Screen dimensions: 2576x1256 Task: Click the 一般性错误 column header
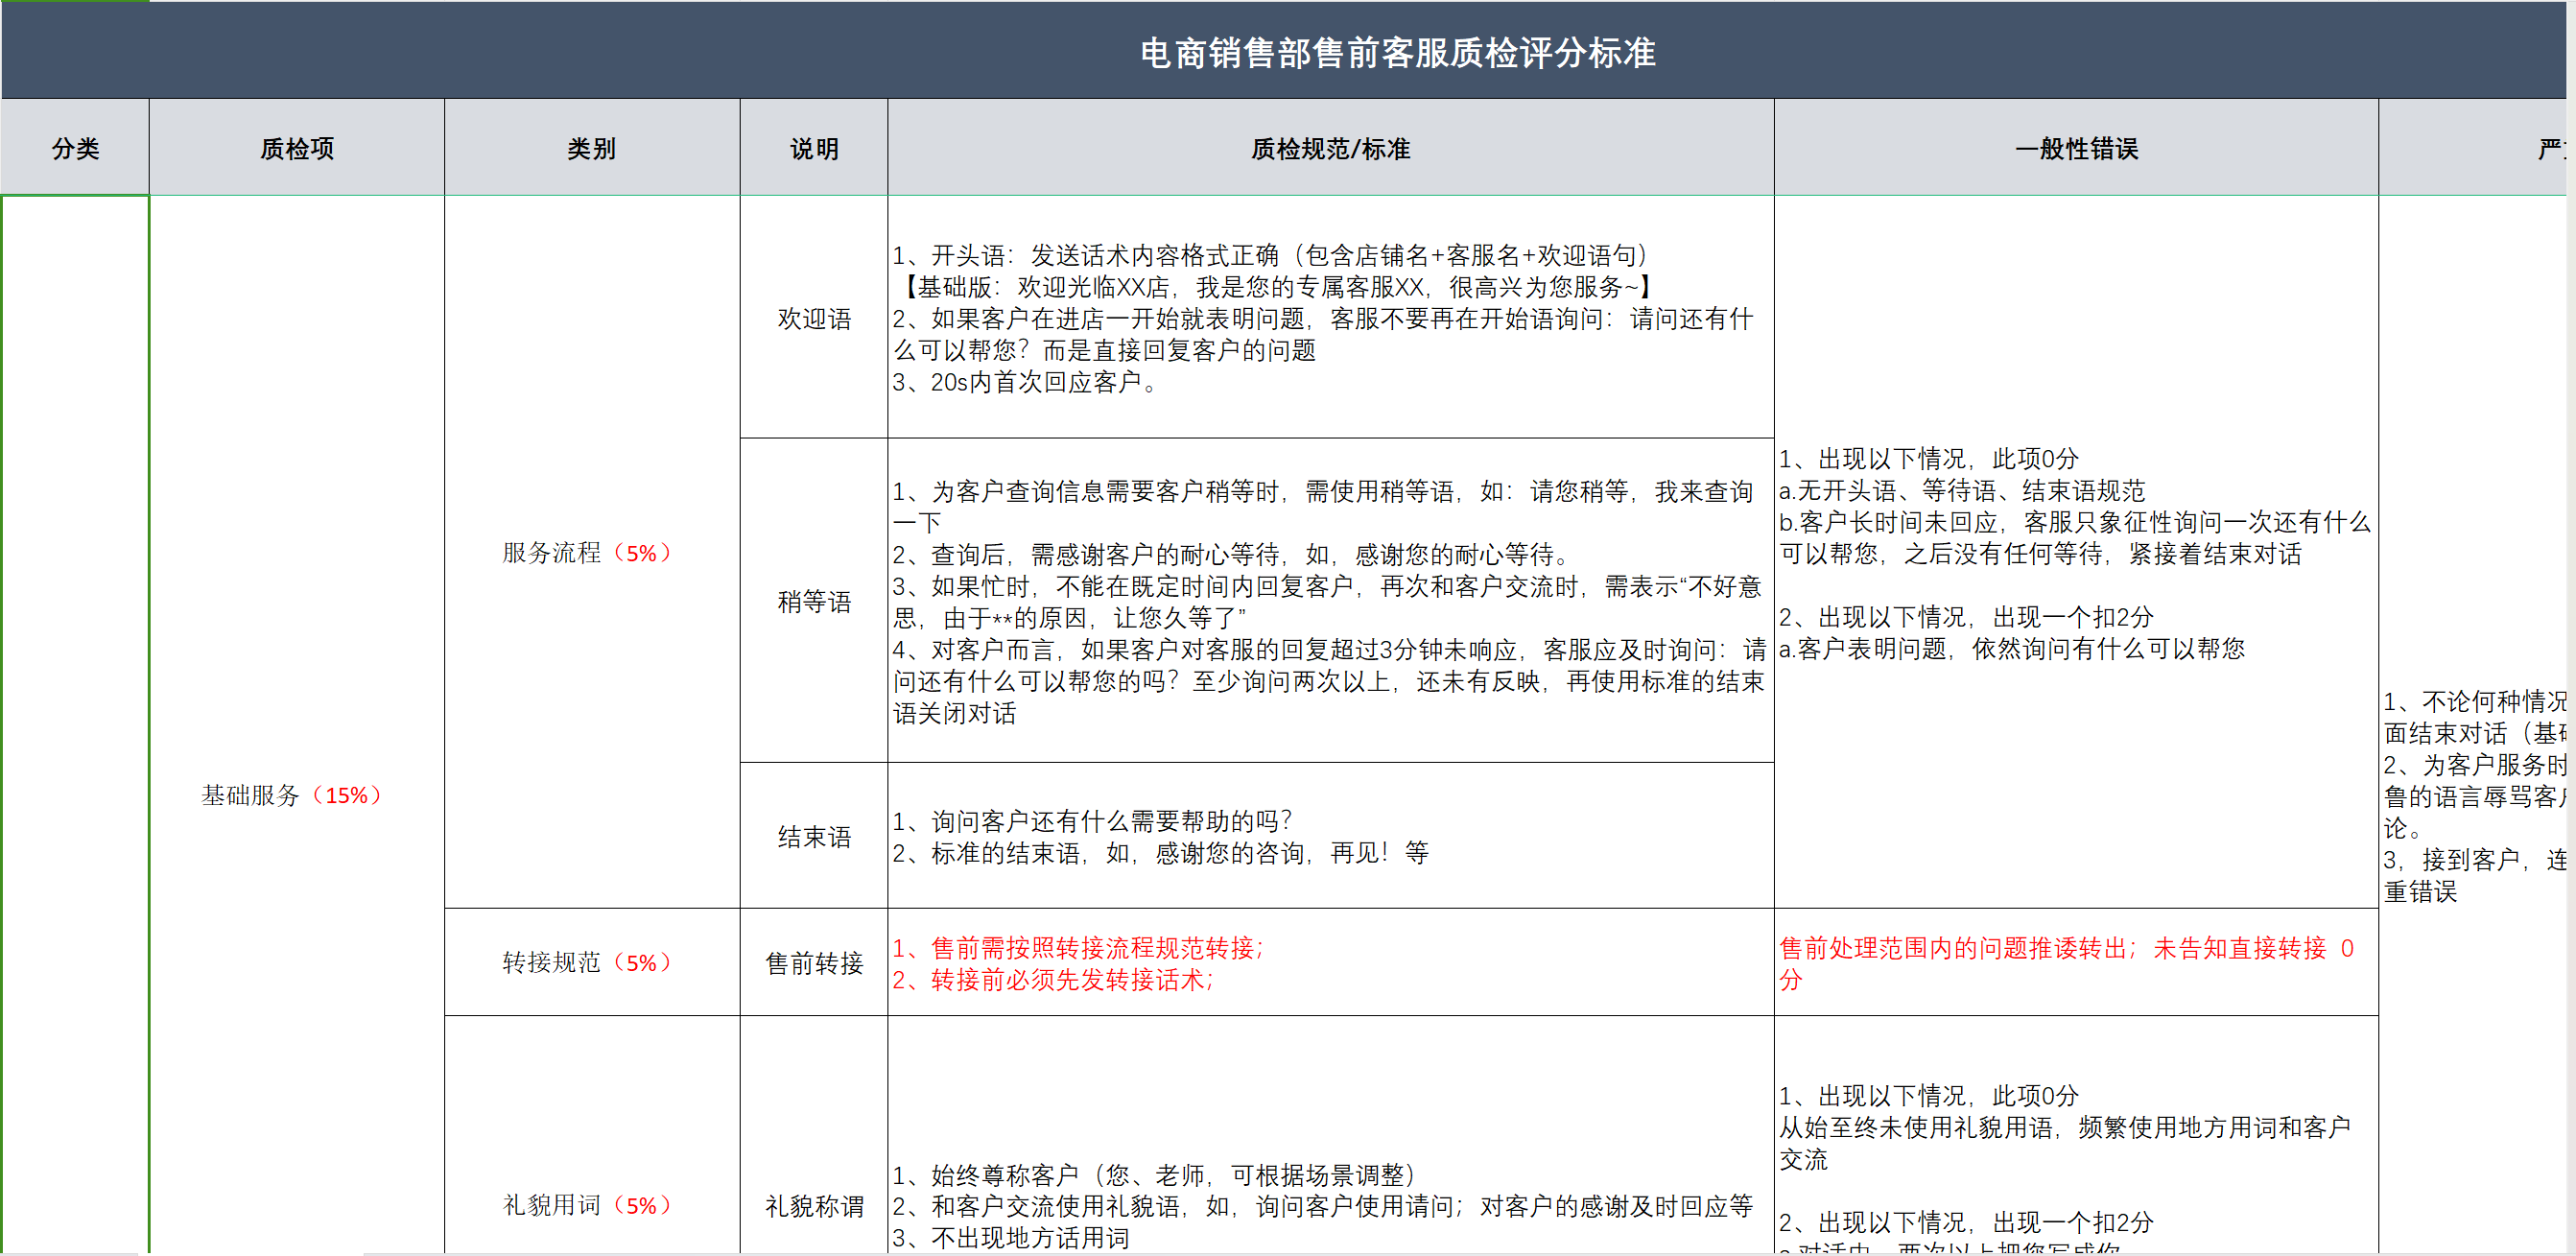2076,147
